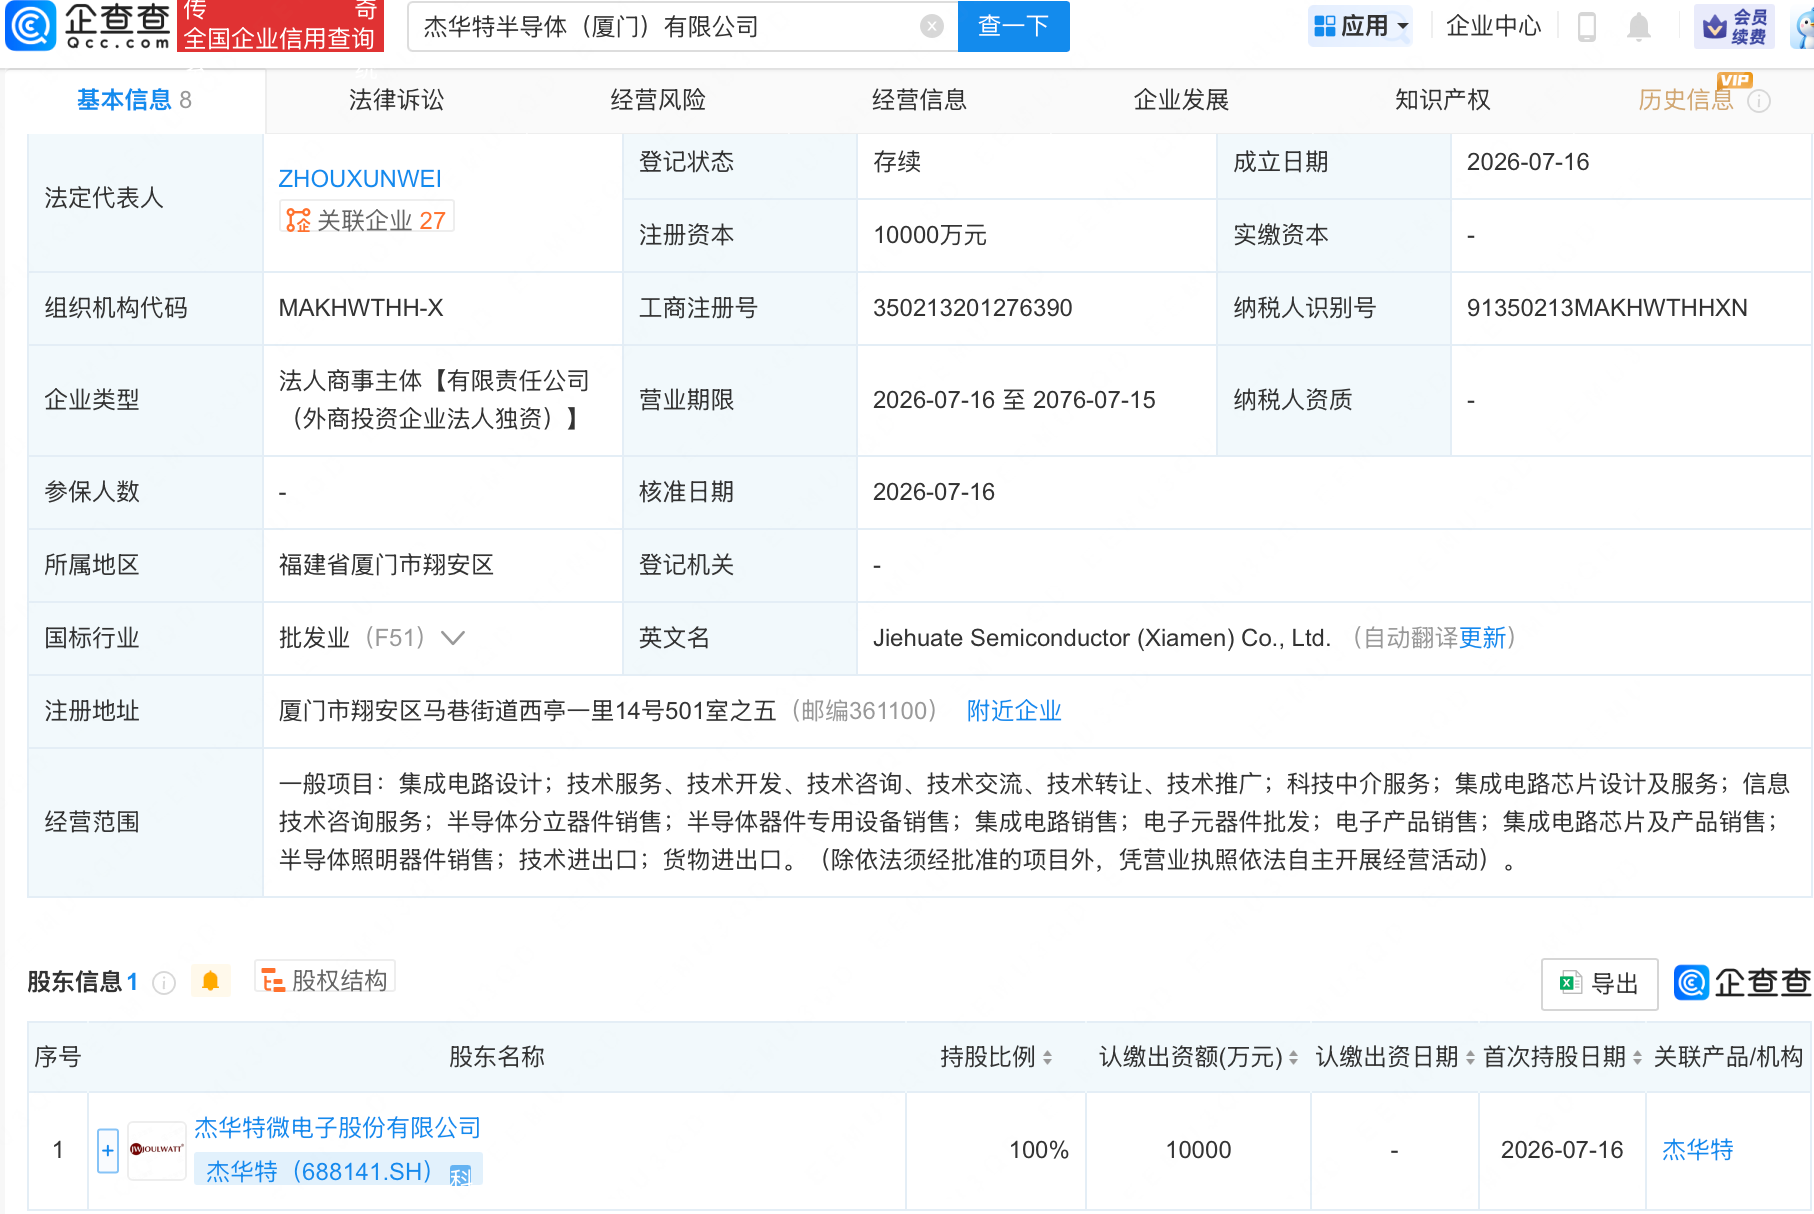Click the Qcc.com logo icon
Screen dimensions: 1814x1214
coord(30,26)
